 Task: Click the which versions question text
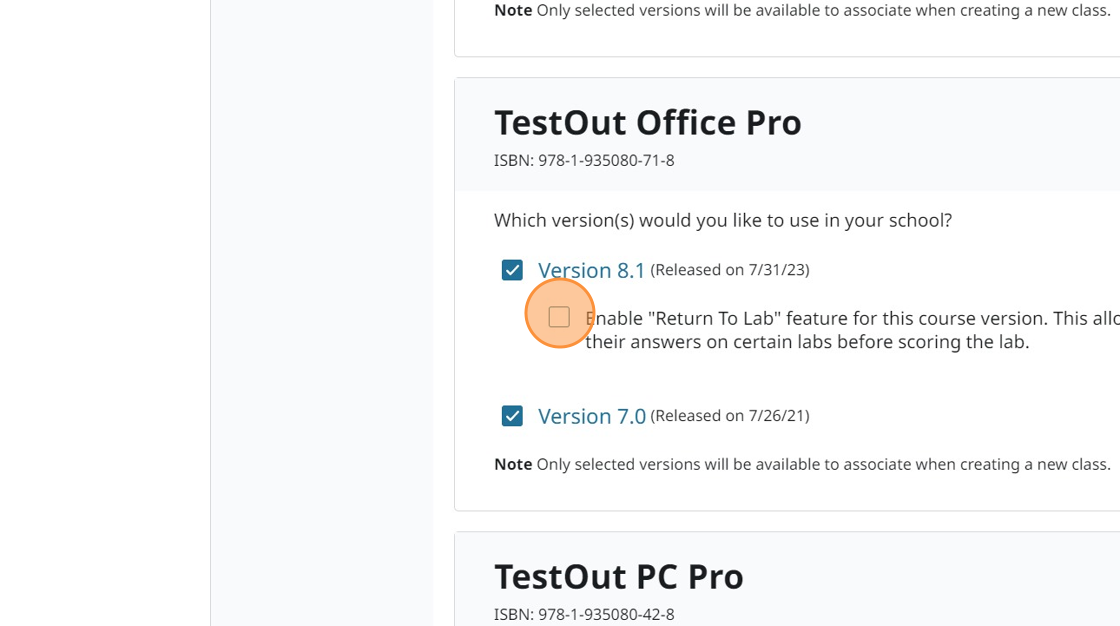pos(722,219)
